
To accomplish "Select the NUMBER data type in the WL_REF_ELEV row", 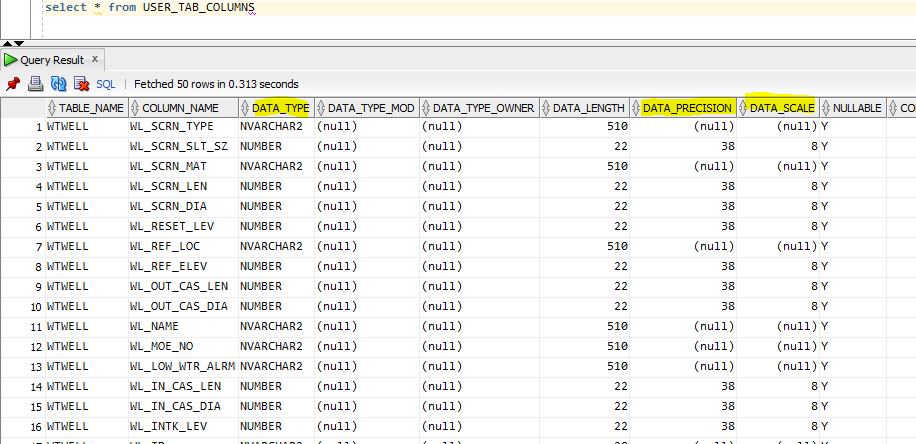I will (x=276, y=266).
